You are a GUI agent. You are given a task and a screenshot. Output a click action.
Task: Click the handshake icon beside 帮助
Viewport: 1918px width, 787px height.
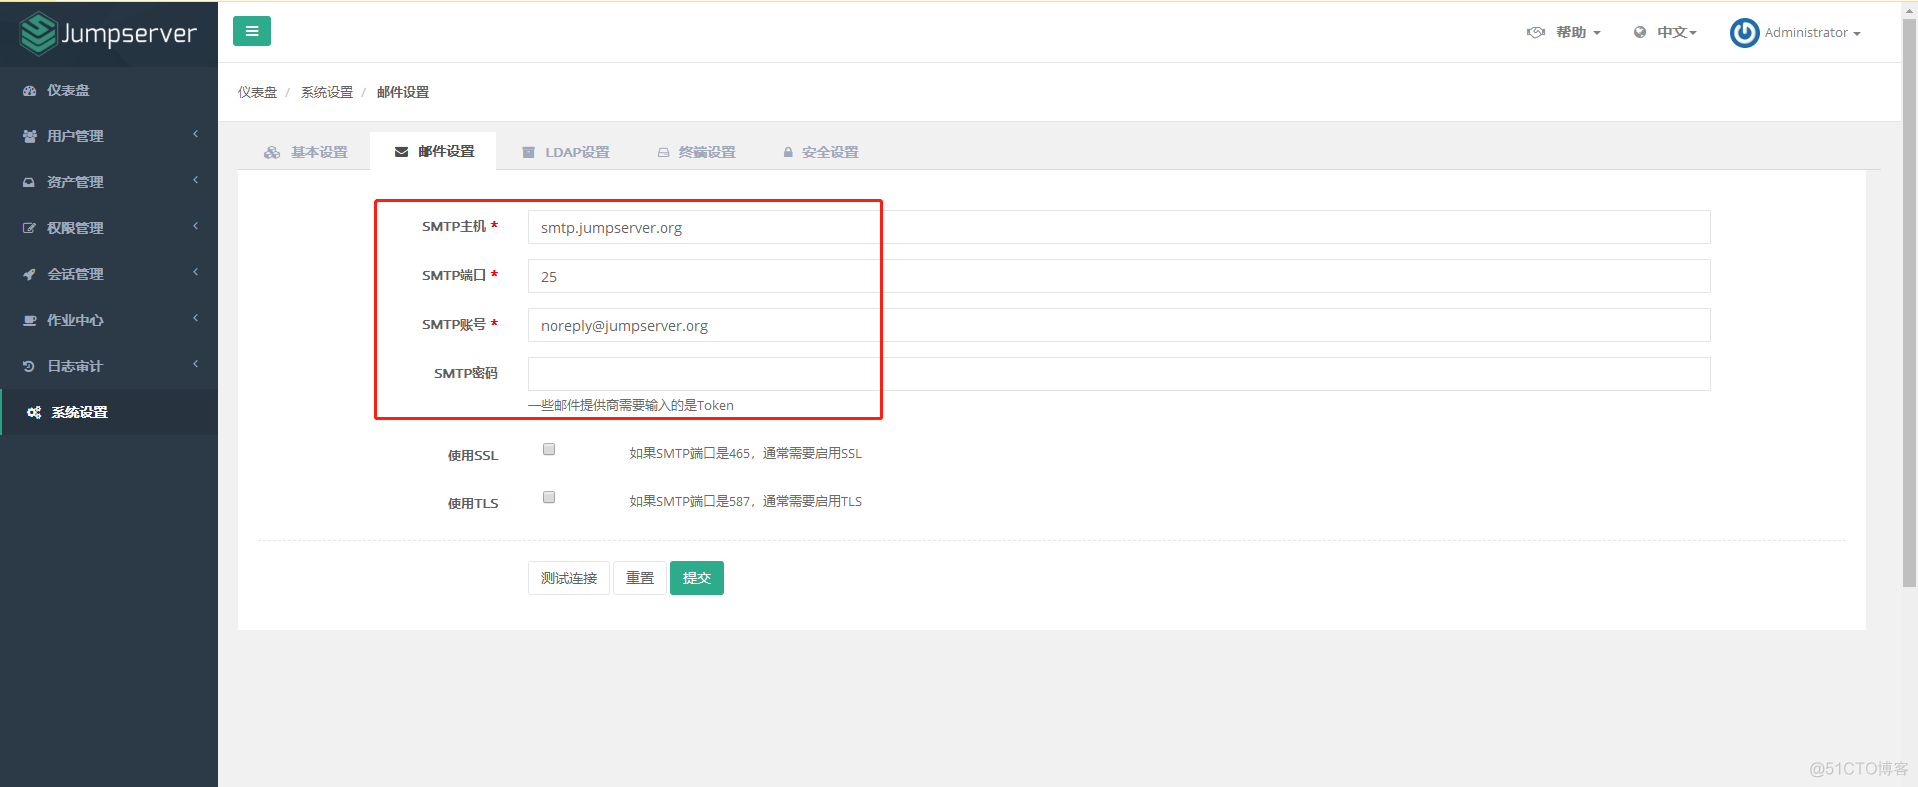pos(1536,32)
